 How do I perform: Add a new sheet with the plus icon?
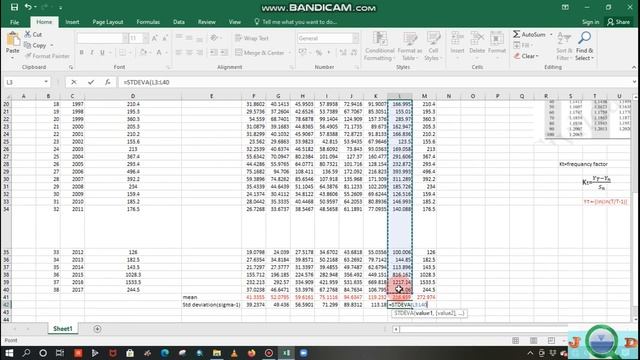[x=97, y=329]
